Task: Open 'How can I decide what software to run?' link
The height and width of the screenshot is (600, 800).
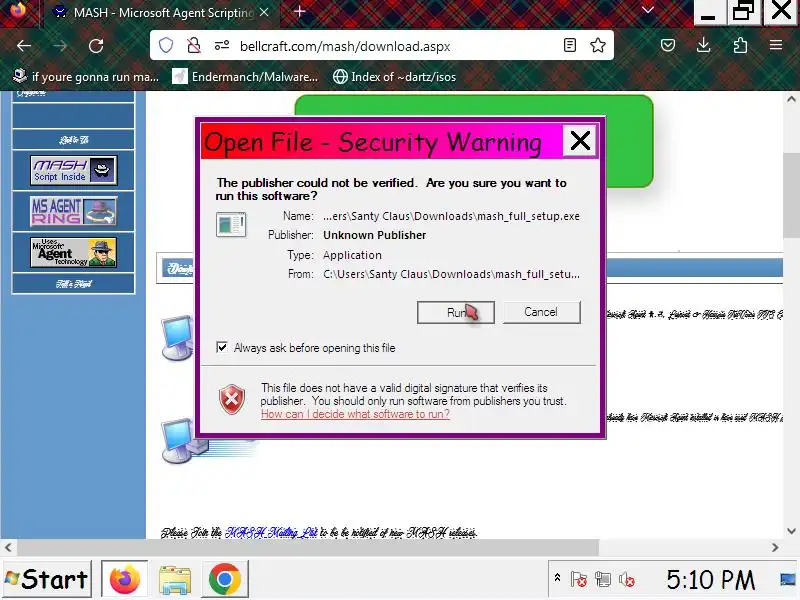Action: tap(355, 414)
